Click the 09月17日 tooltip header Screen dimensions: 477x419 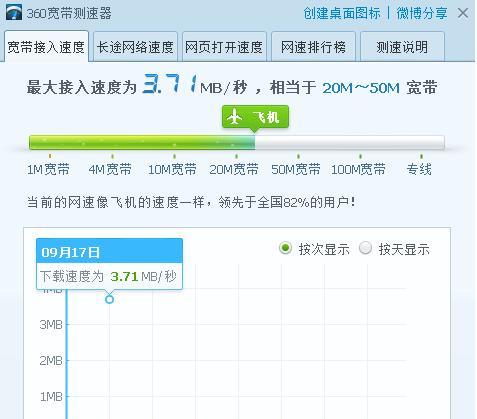(x=109, y=251)
